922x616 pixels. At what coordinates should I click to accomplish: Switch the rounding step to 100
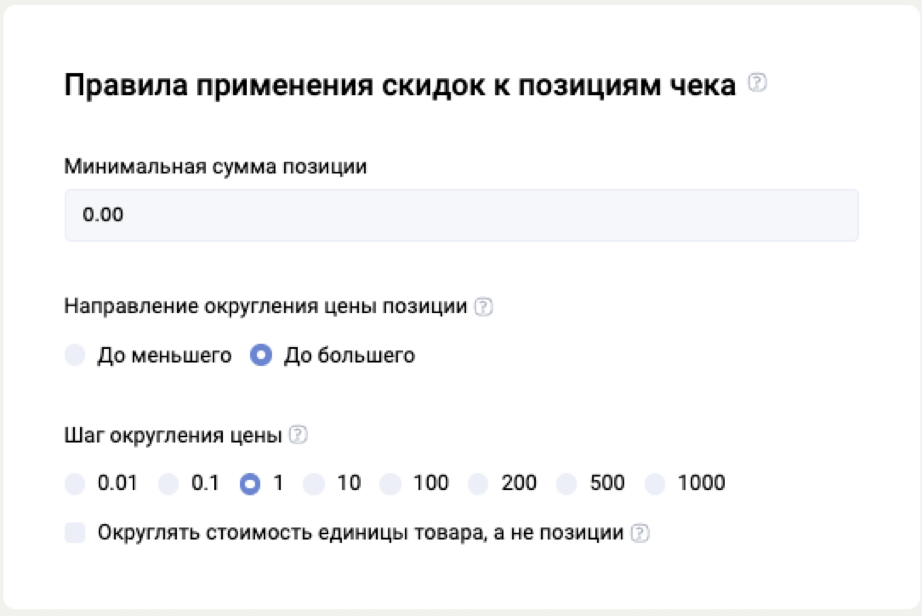[391, 484]
